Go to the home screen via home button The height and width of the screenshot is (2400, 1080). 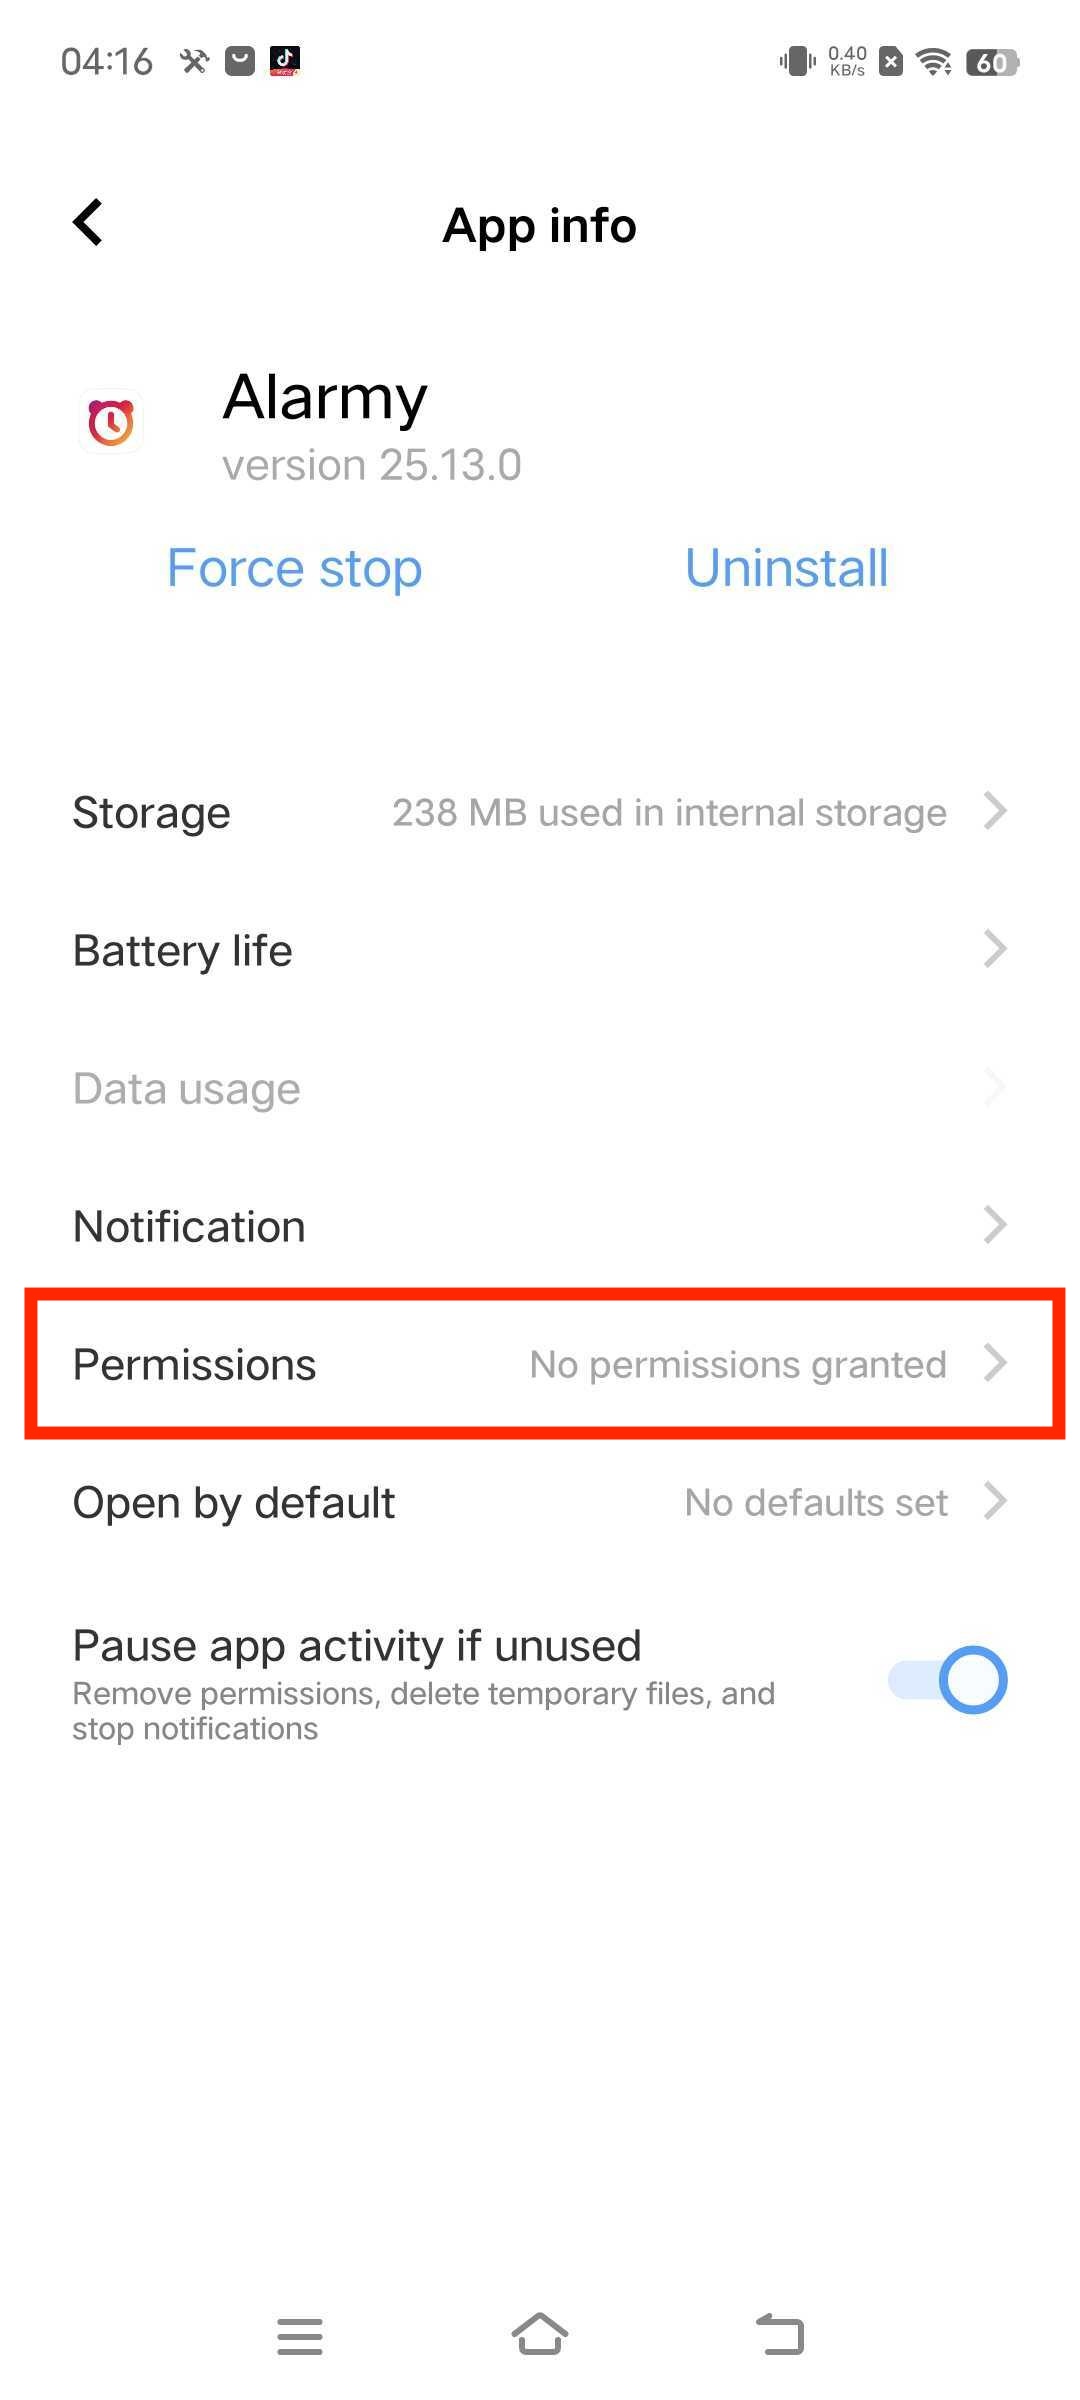click(x=540, y=2334)
